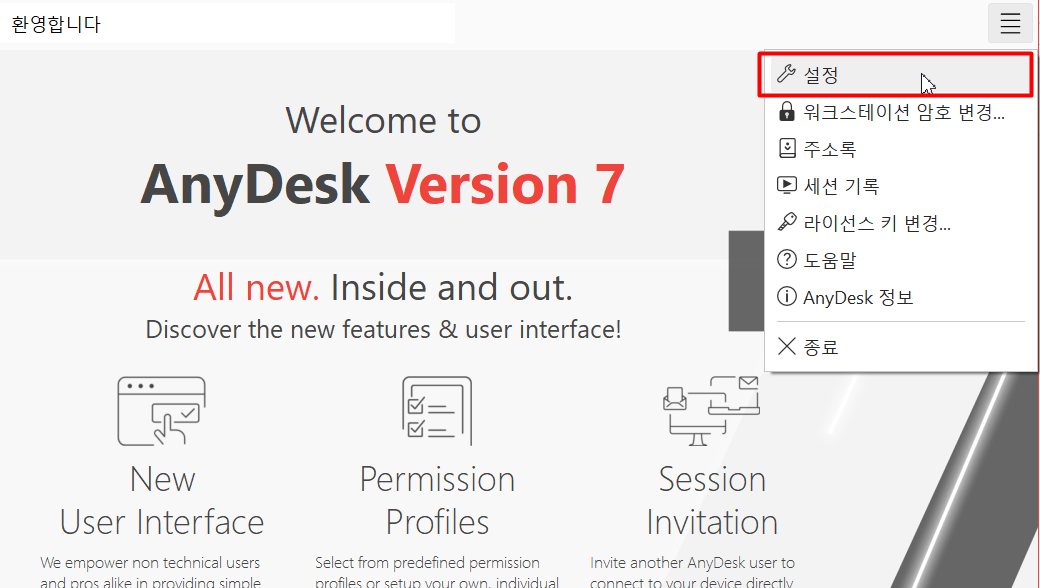Click the Permission Profiles checklist icon

pos(437,410)
